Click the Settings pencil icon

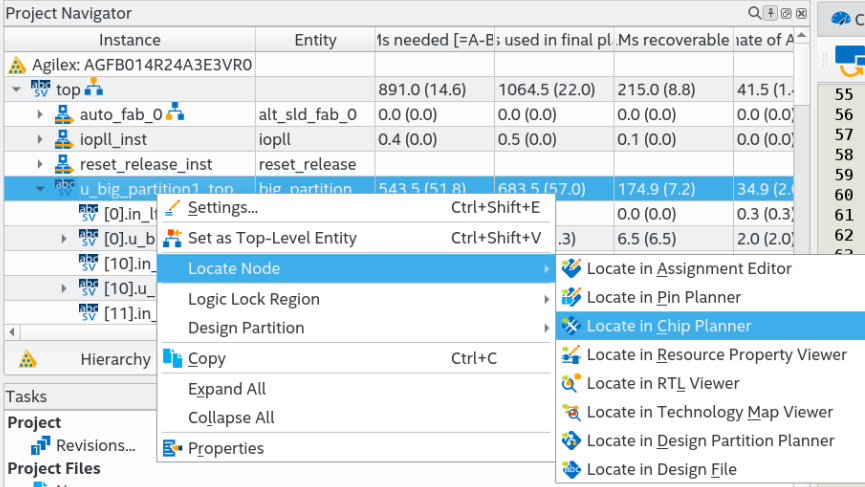(172, 208)
